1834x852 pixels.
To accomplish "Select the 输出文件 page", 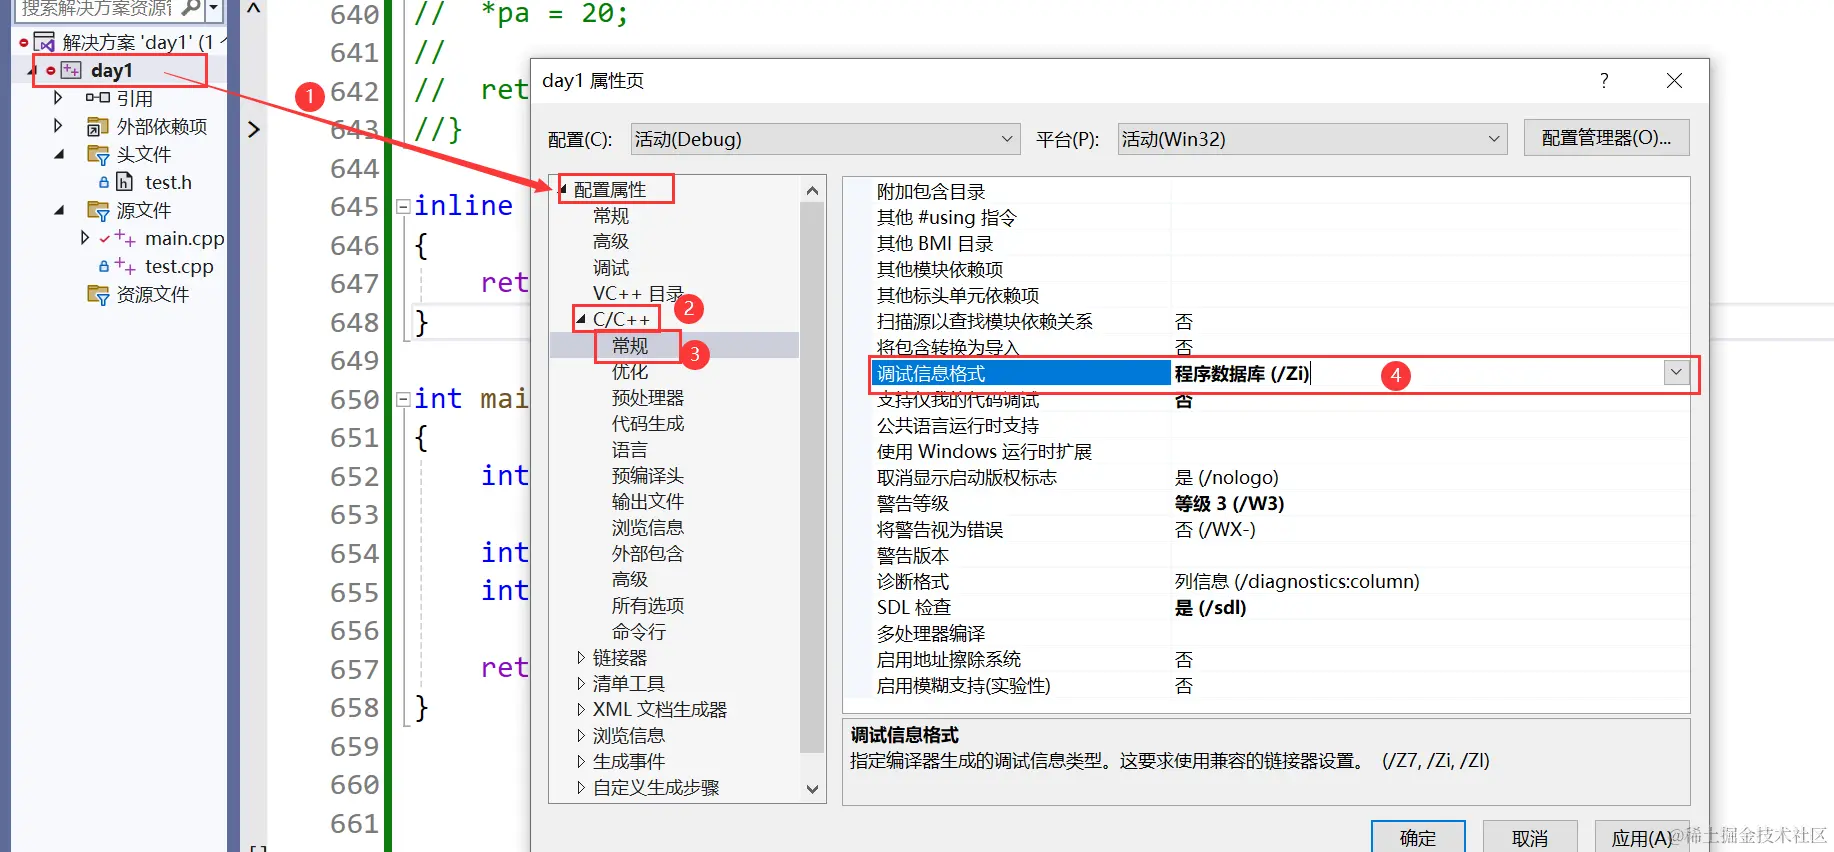I will tap(648, 502).
